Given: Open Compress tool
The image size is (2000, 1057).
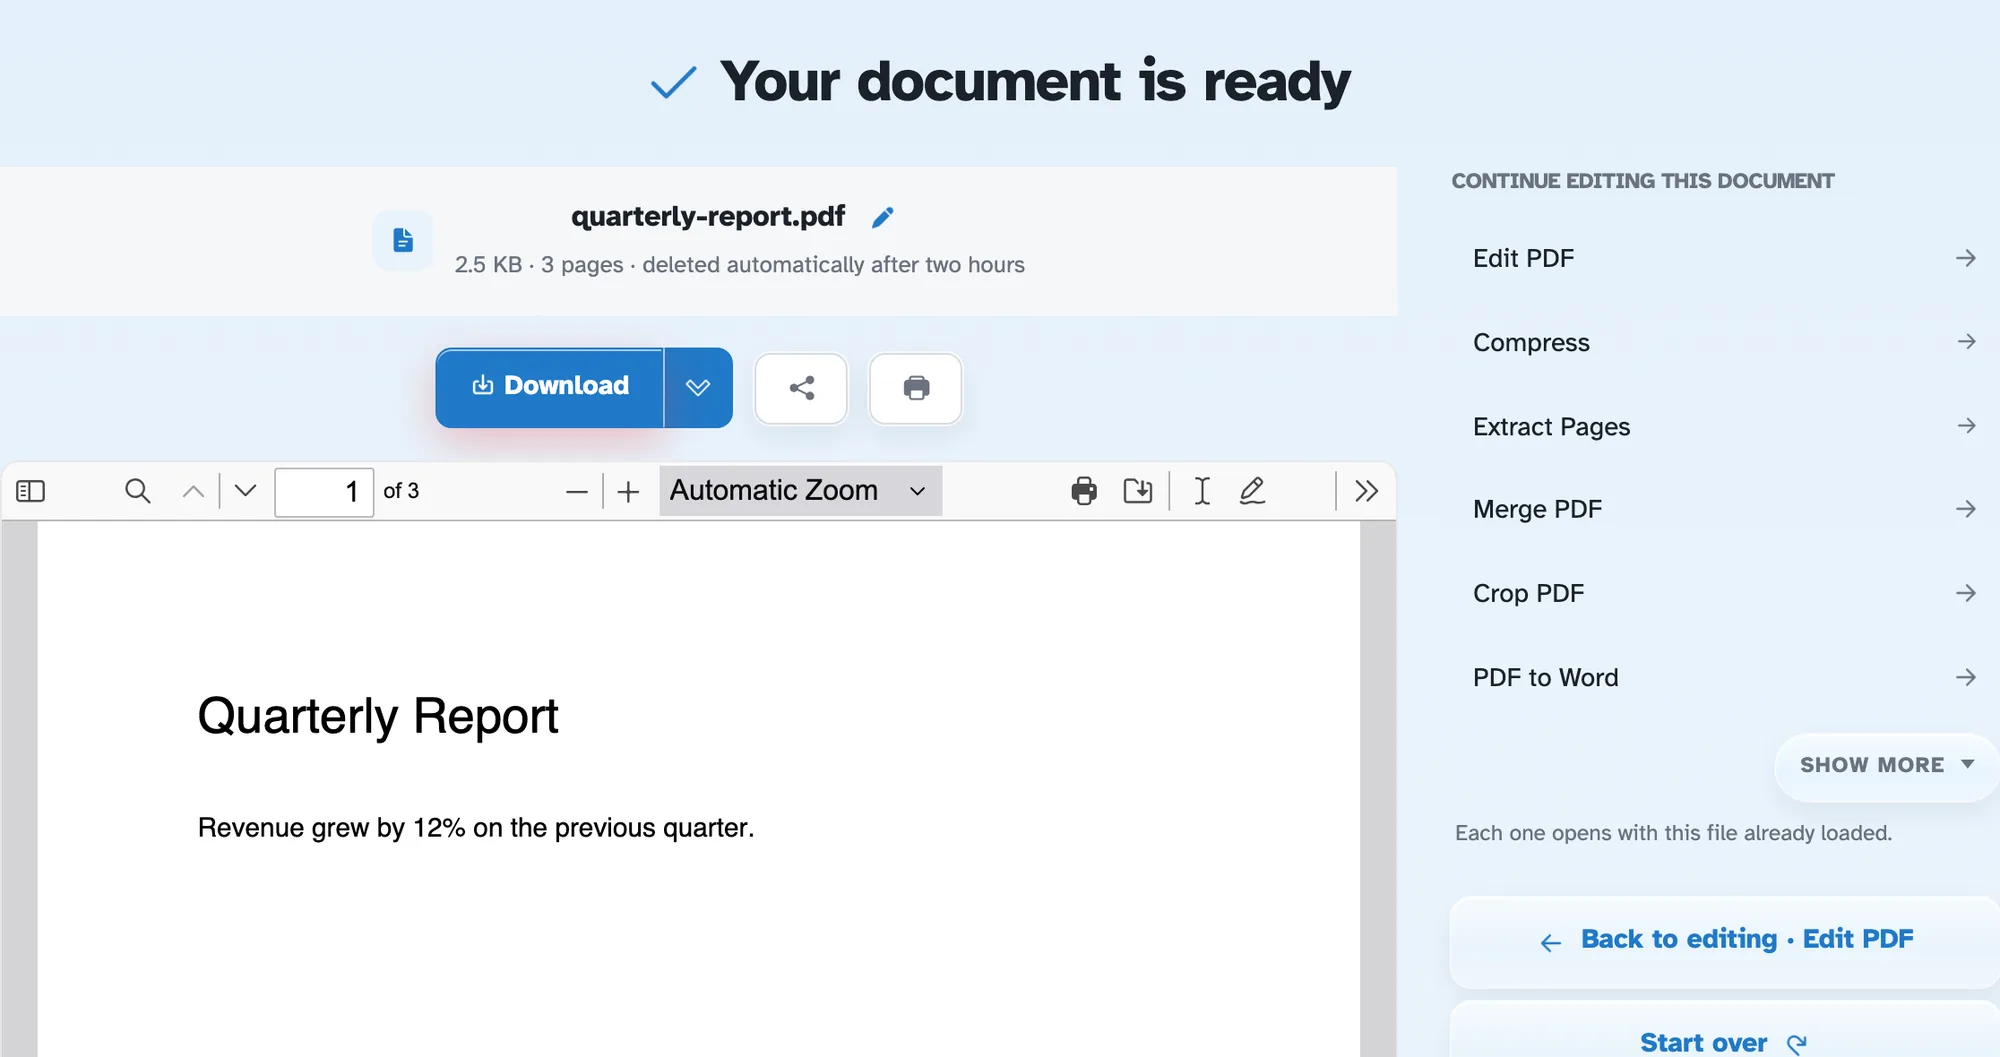Looking at the screenshot, I should [1724, 342].
